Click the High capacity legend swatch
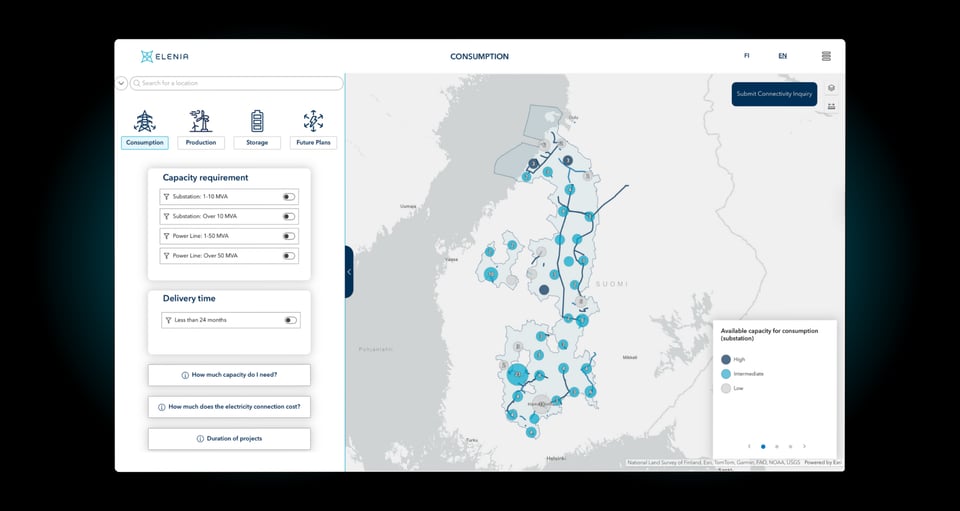 click(x=725, y=359)
